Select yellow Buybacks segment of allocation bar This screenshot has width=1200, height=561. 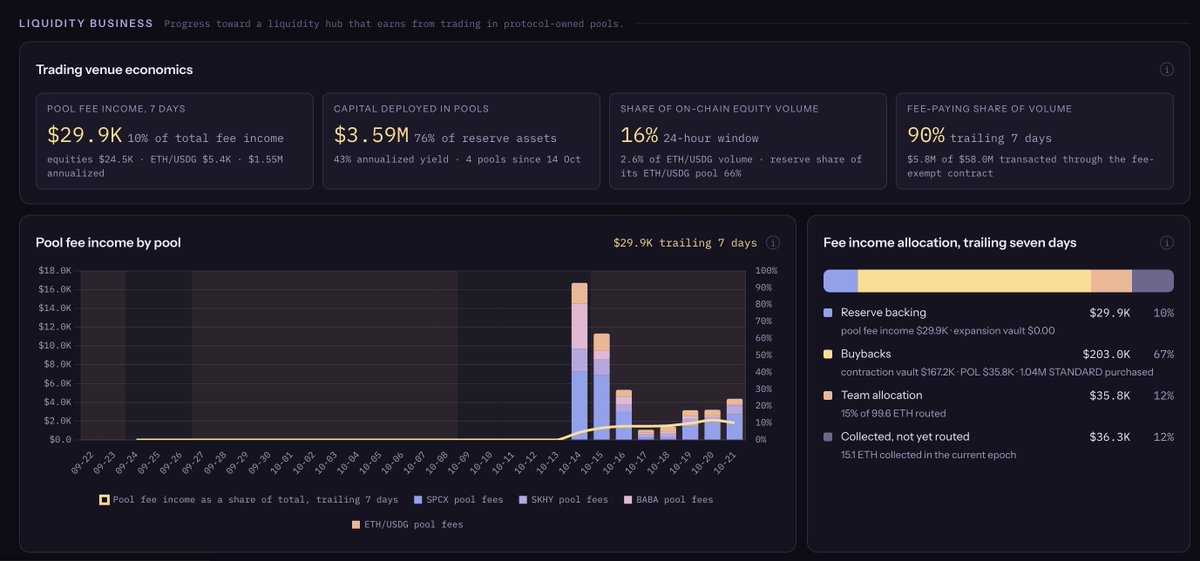pos(974,281)
